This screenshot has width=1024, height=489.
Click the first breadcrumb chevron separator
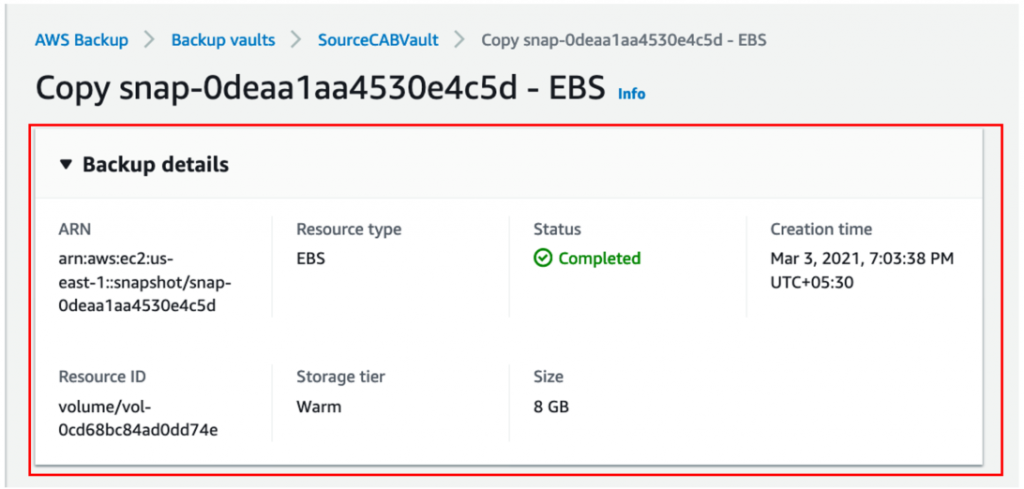pos(150,40)
